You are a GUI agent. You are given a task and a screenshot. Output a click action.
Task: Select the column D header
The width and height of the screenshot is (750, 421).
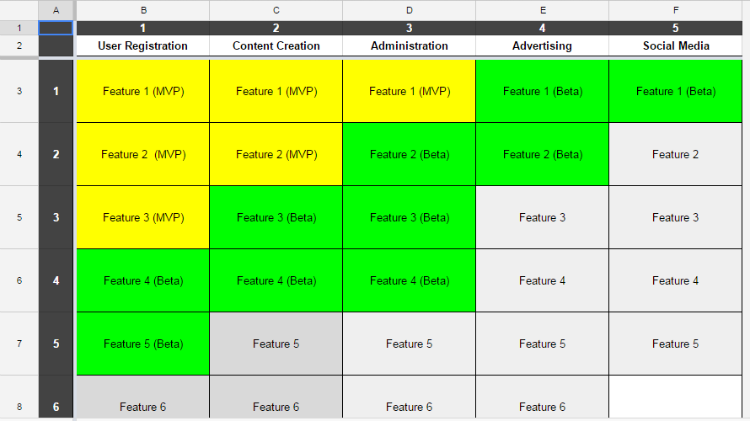(x=409, y=9)
